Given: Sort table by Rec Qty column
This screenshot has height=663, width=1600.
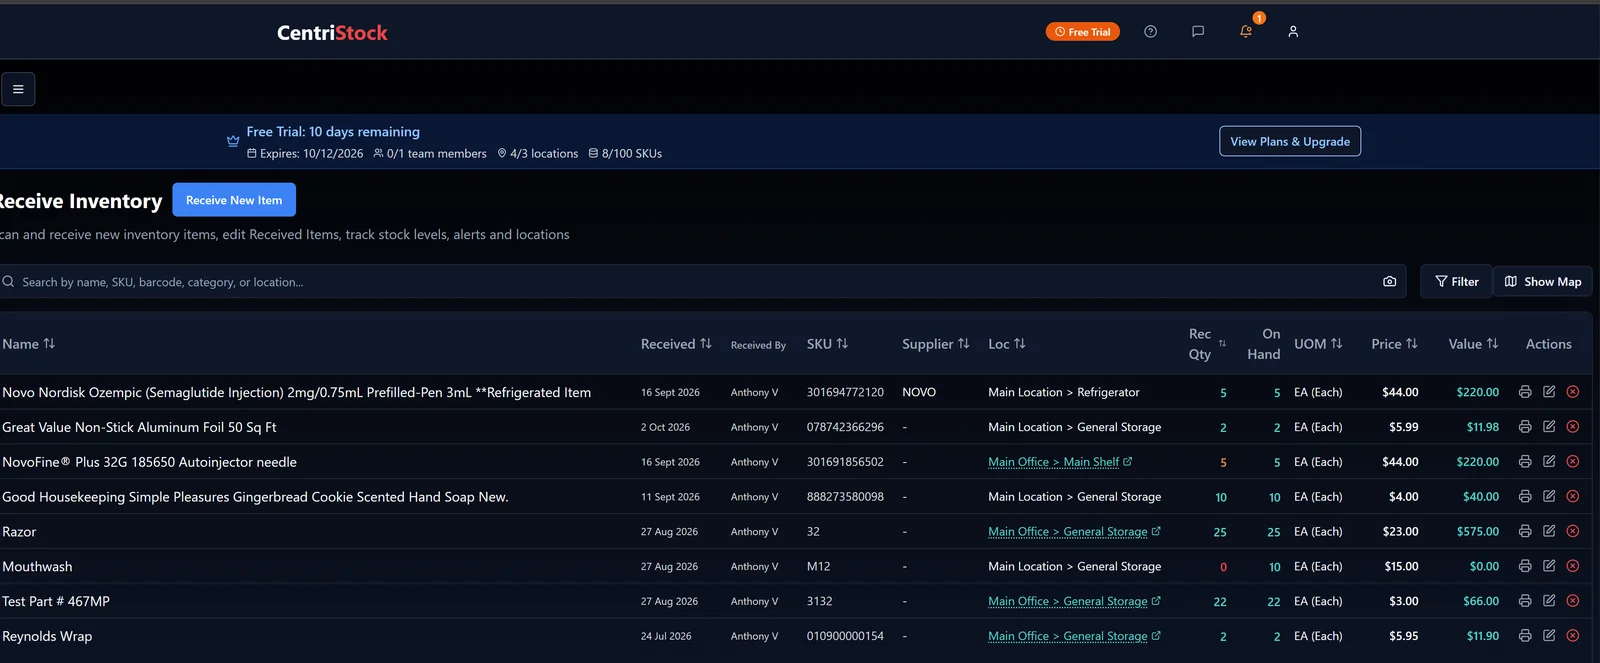Looking at the screenshot, I should click(1206, 344).
